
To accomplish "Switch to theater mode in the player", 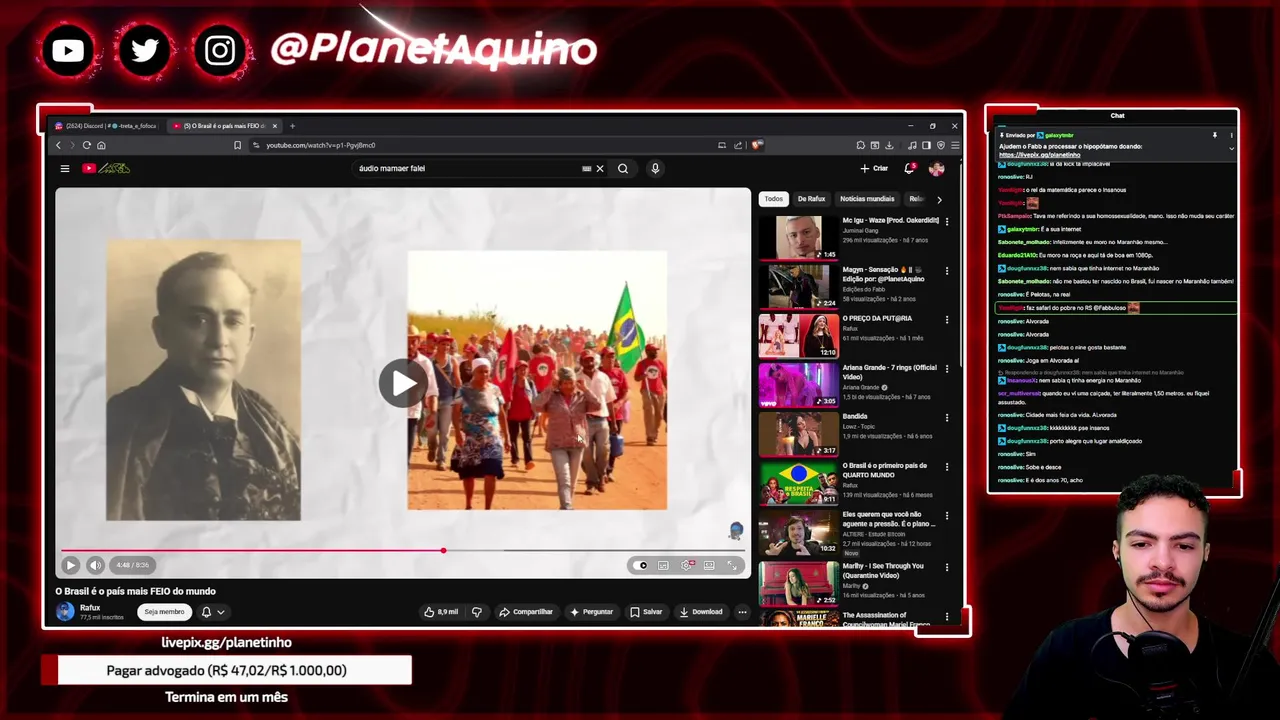I will (x=709, y=565).
